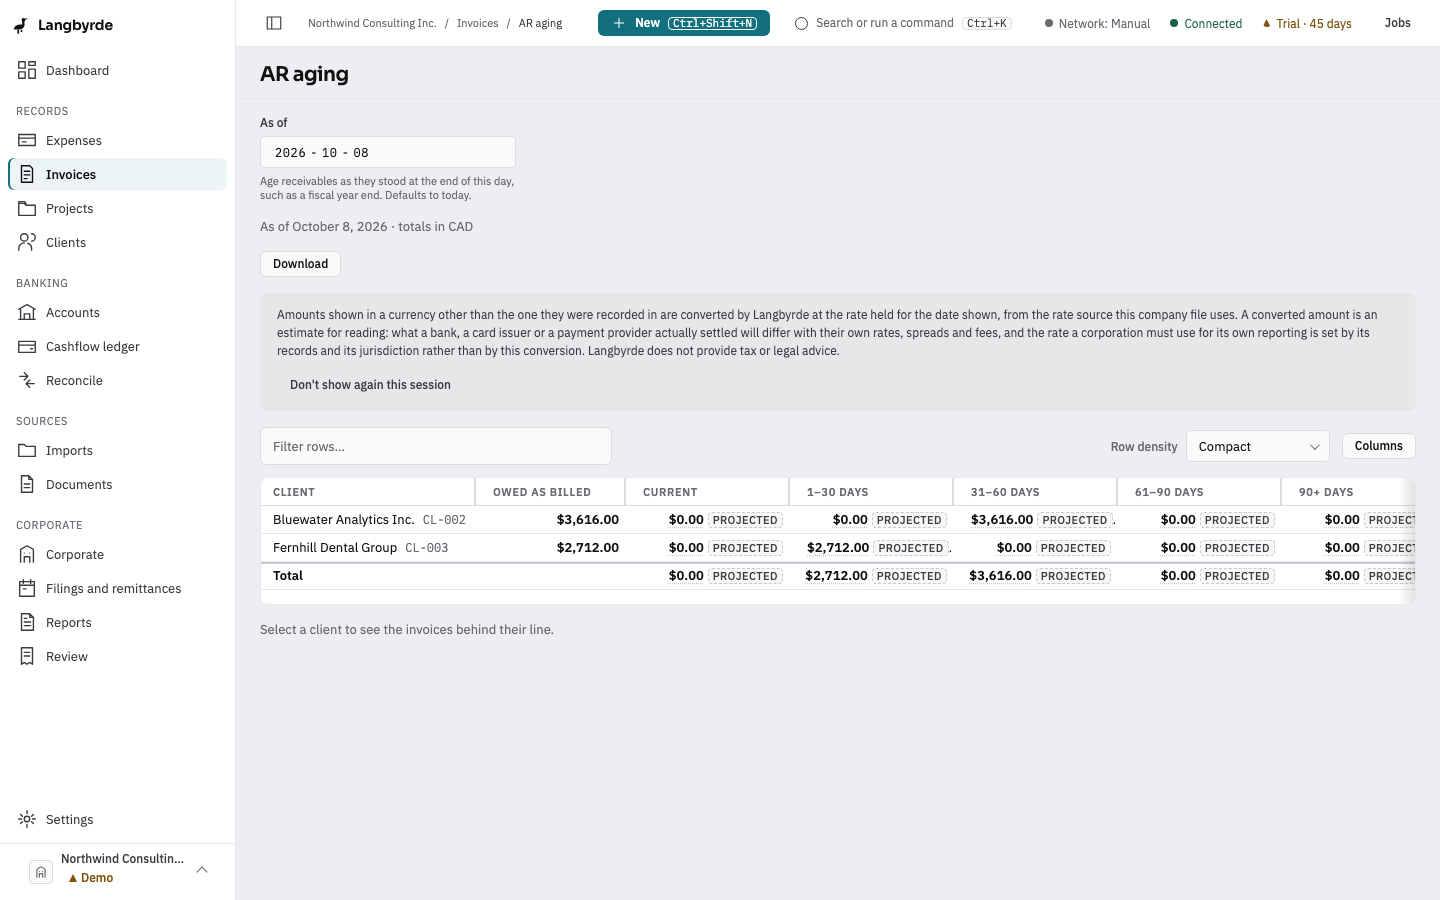Screen dimensions: 1440x900
Task: Click the Settings gear icon
Action: 27,819
